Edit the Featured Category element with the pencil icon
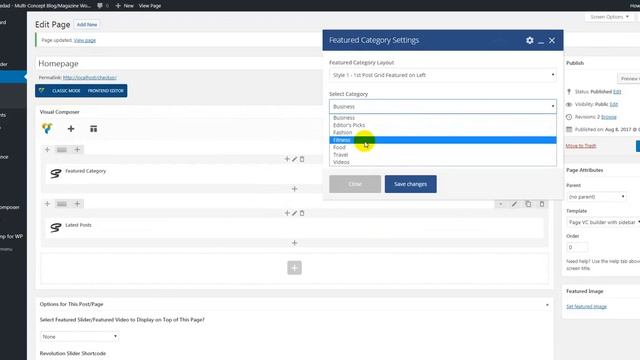The image size is (640, 360). 294,159
